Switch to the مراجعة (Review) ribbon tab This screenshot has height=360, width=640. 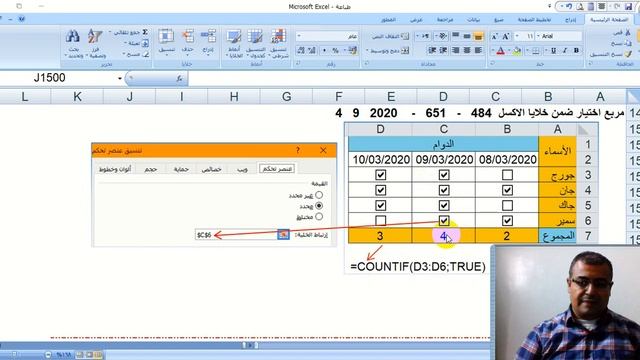[445, 20]
